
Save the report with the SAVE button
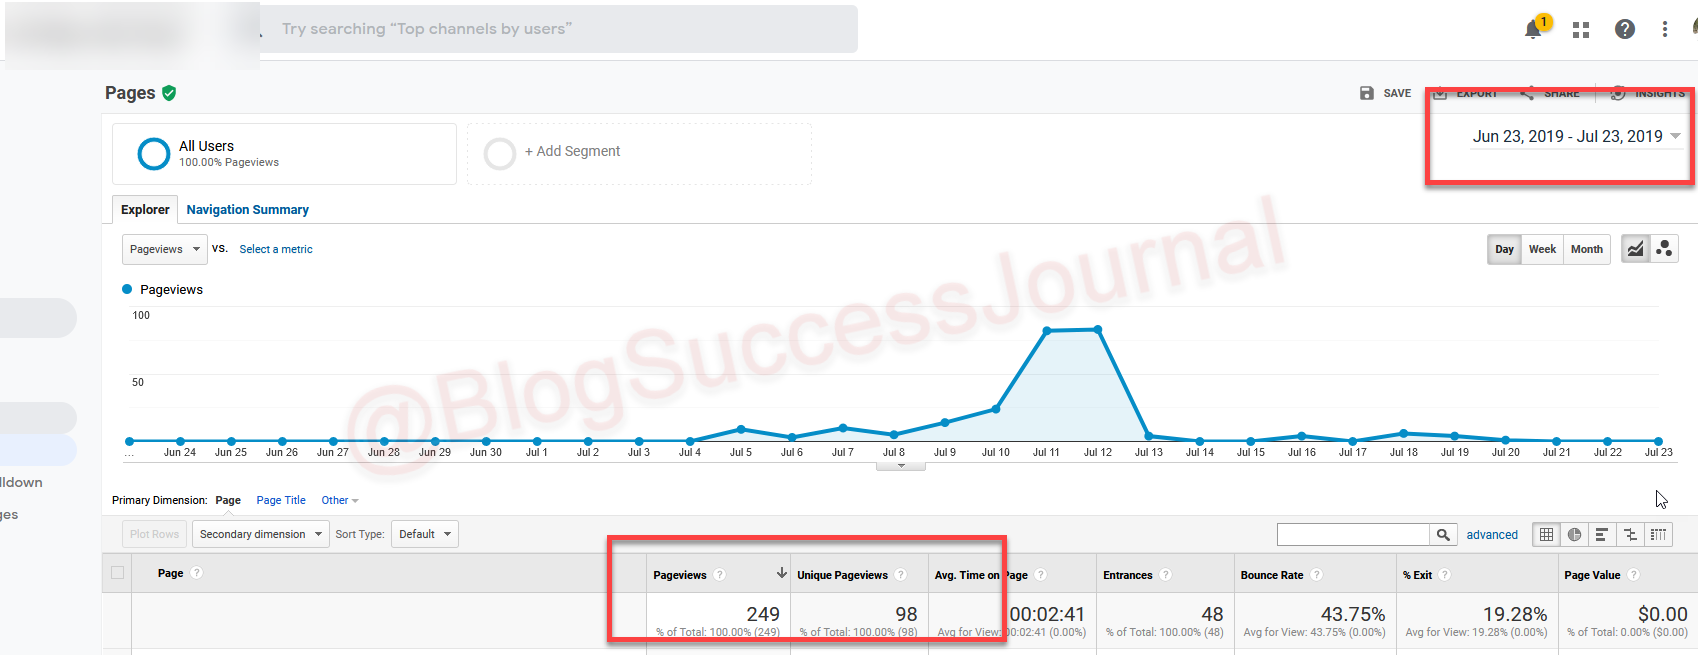(1385, 93)
